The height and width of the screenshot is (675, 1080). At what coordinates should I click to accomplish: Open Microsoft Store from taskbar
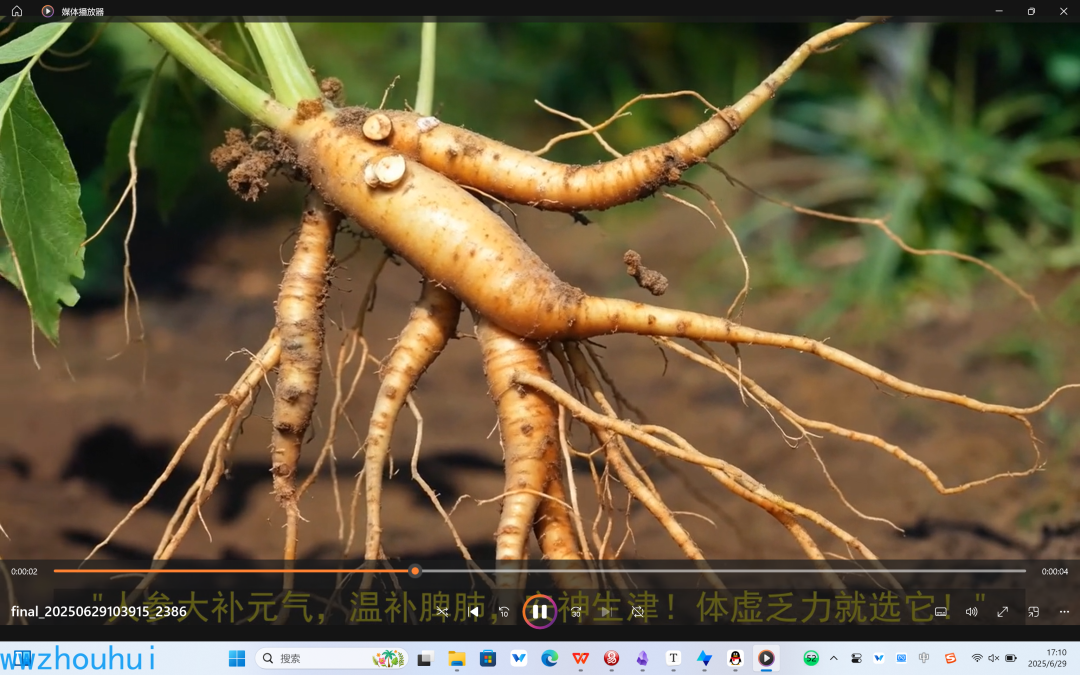488,658
